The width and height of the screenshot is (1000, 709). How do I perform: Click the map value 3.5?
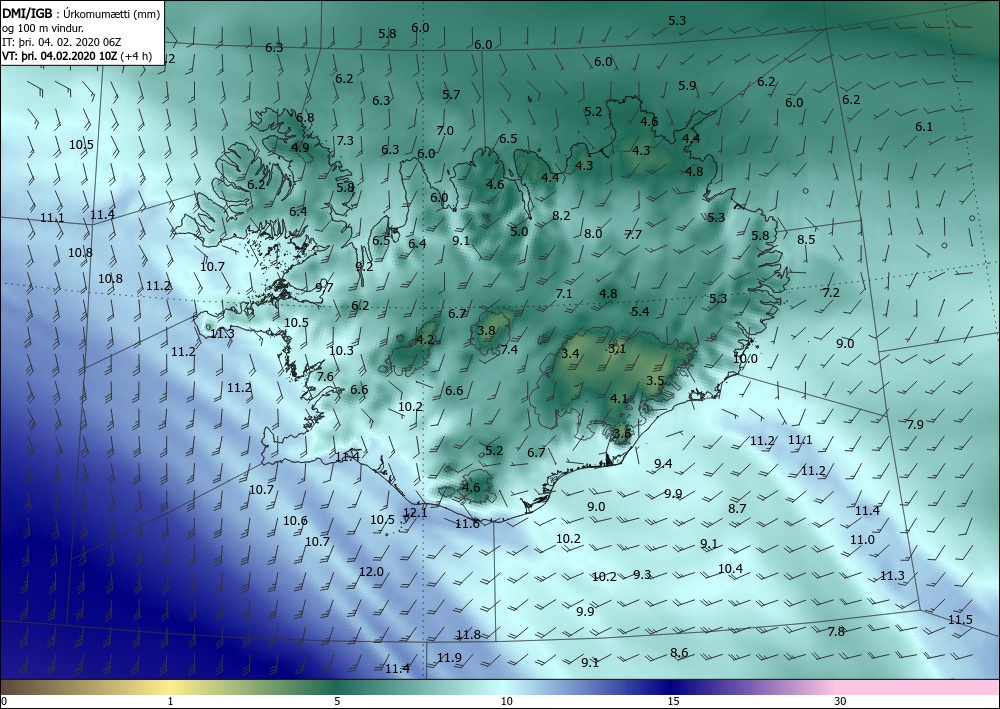[x=656, y=381]
